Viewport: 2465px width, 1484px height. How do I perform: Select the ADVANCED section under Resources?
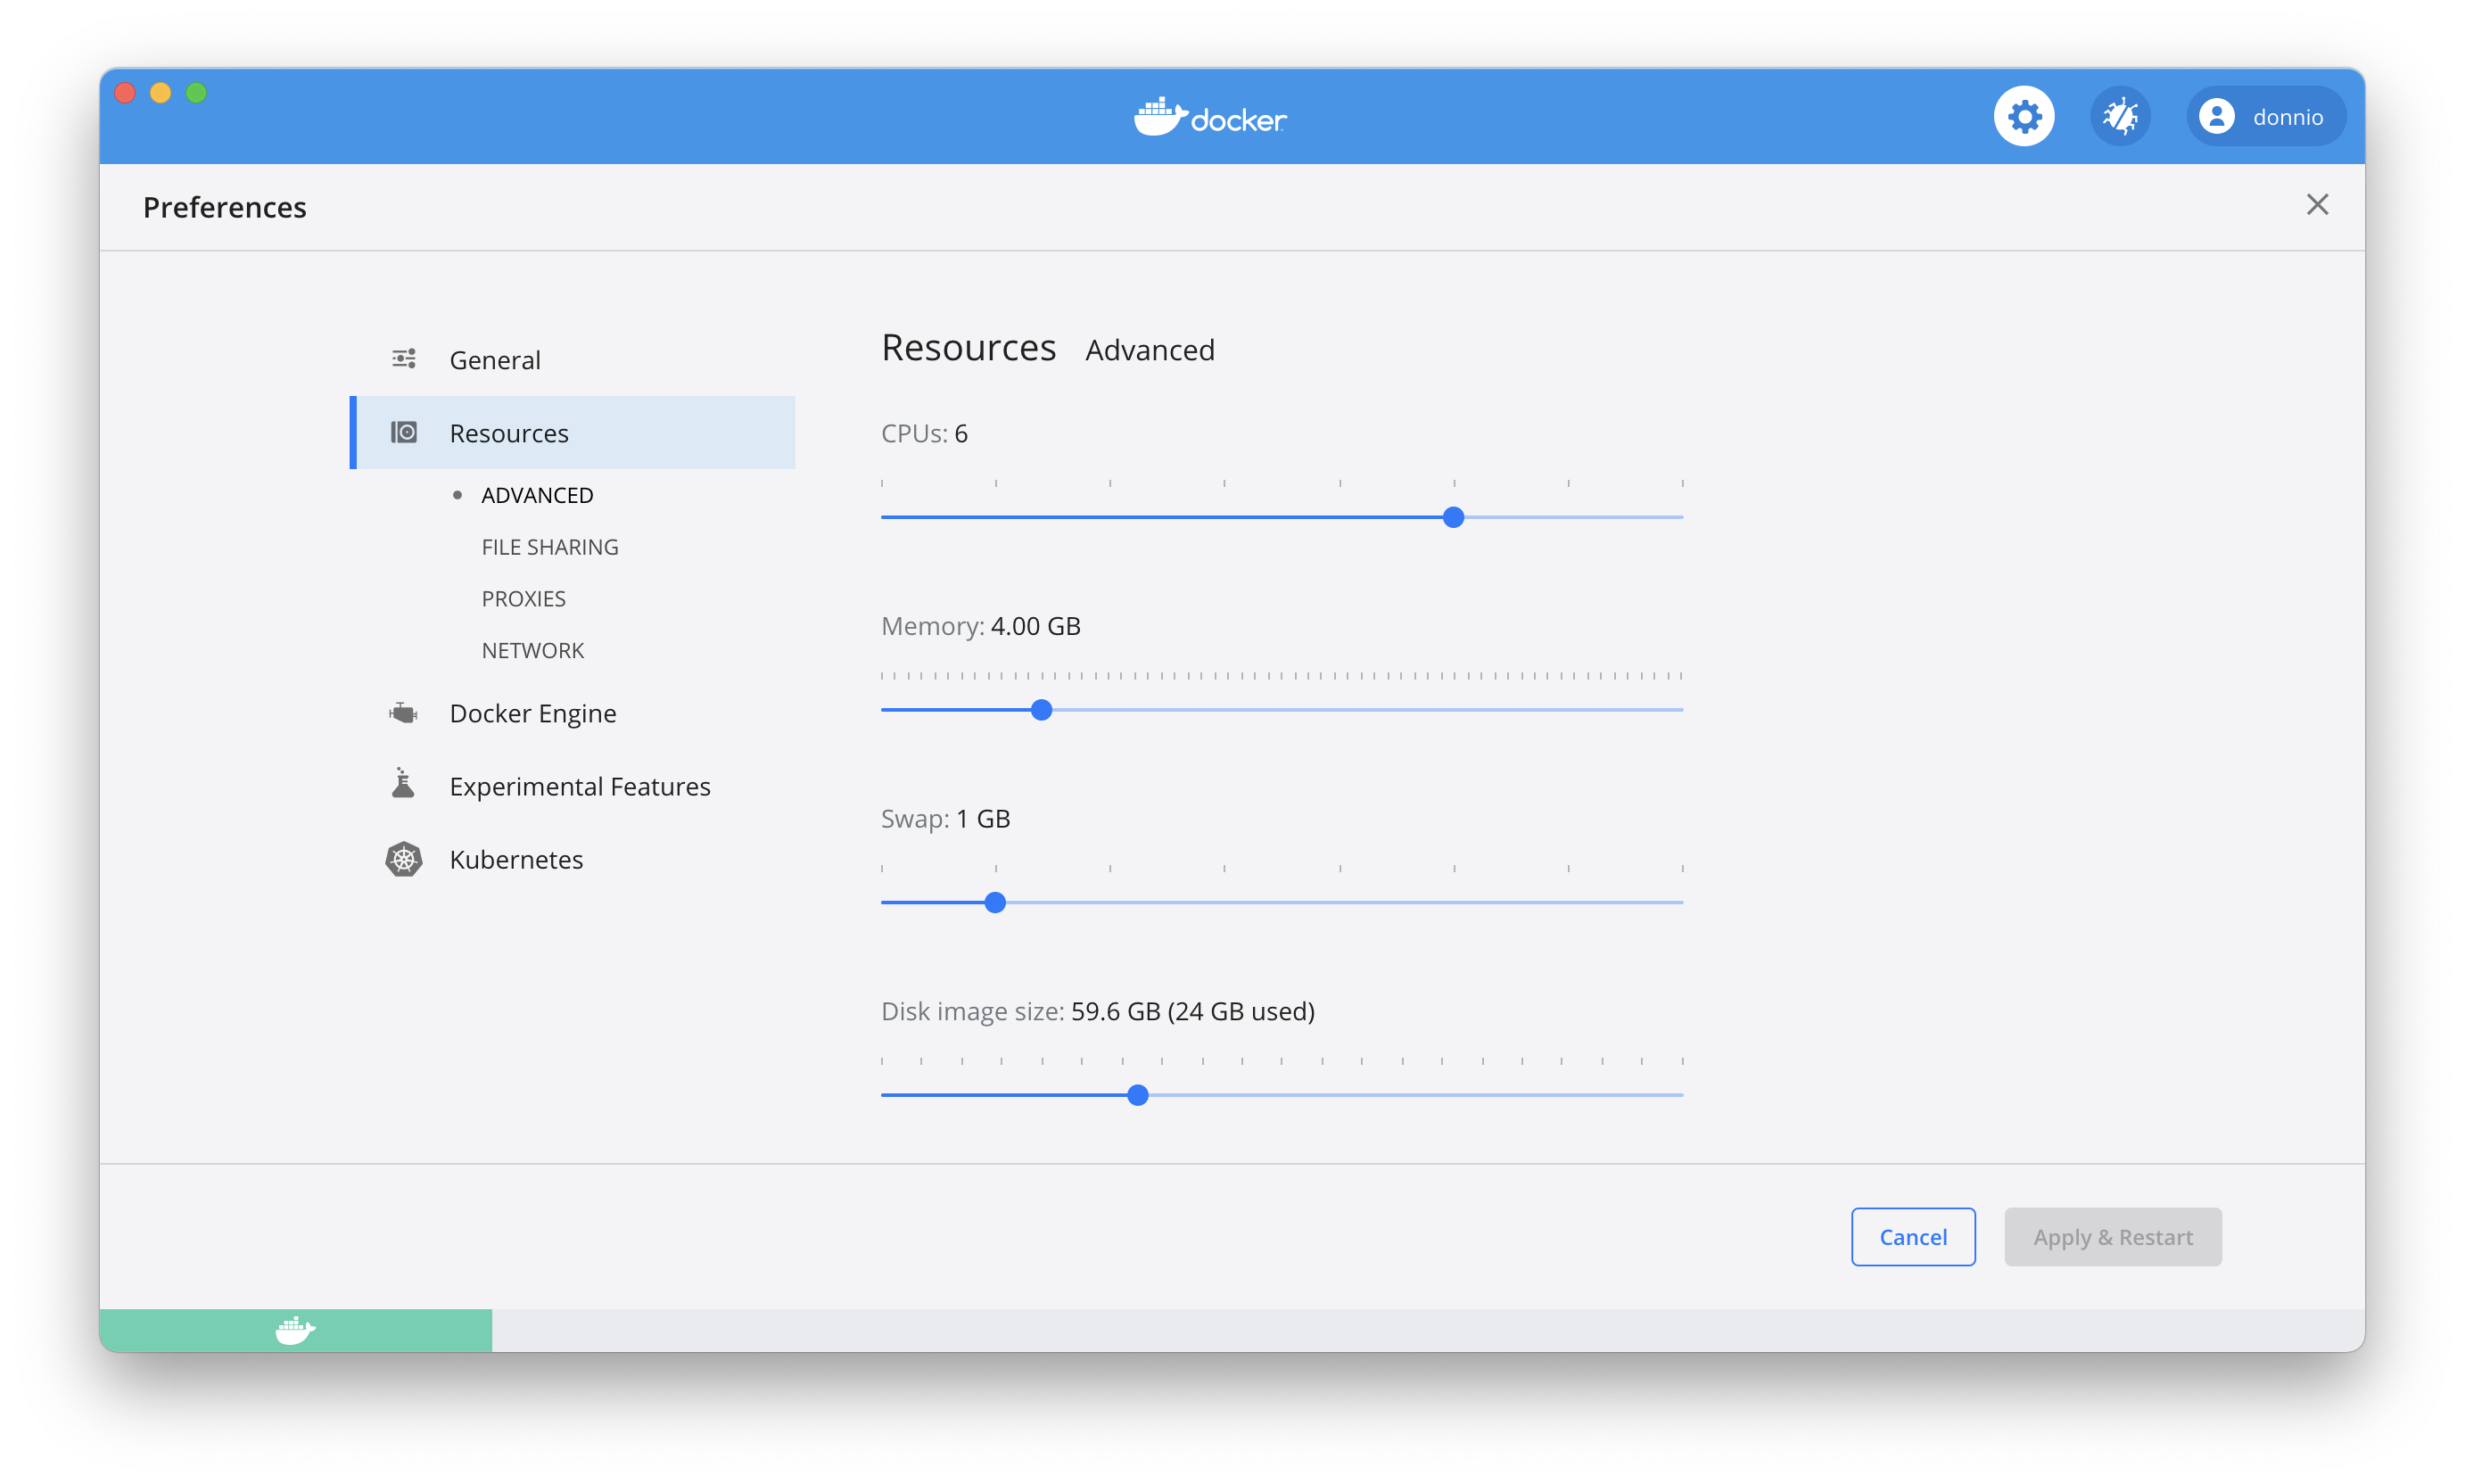(x=538, y=494)
